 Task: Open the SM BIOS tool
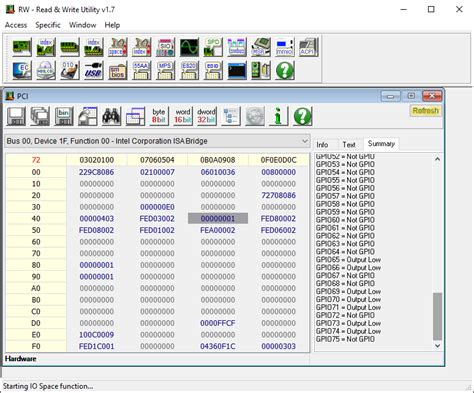tap(117, 70)
